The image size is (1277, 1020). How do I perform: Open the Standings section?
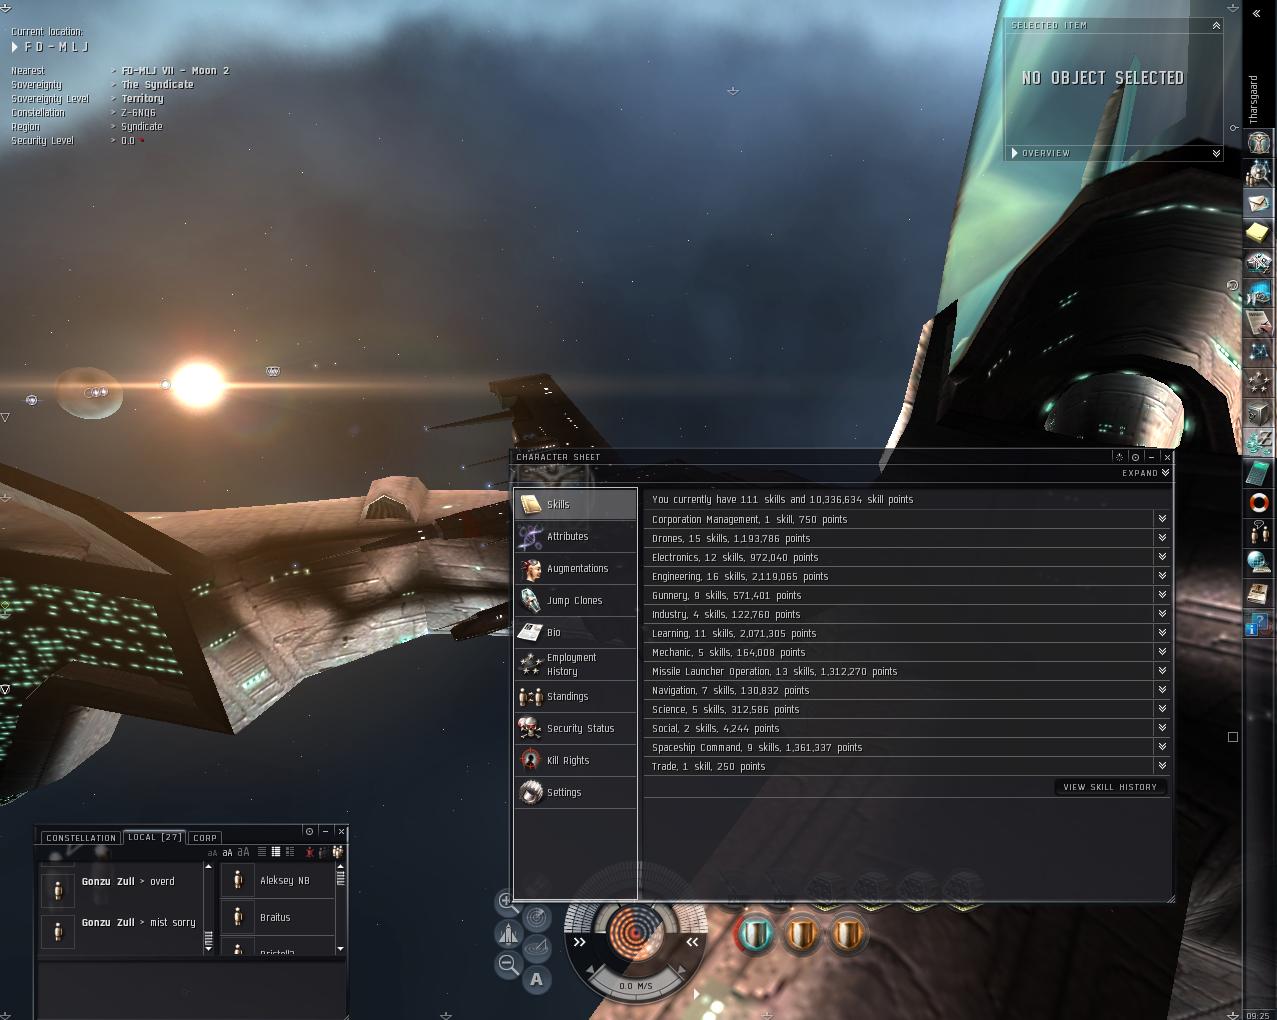point(575,697)
